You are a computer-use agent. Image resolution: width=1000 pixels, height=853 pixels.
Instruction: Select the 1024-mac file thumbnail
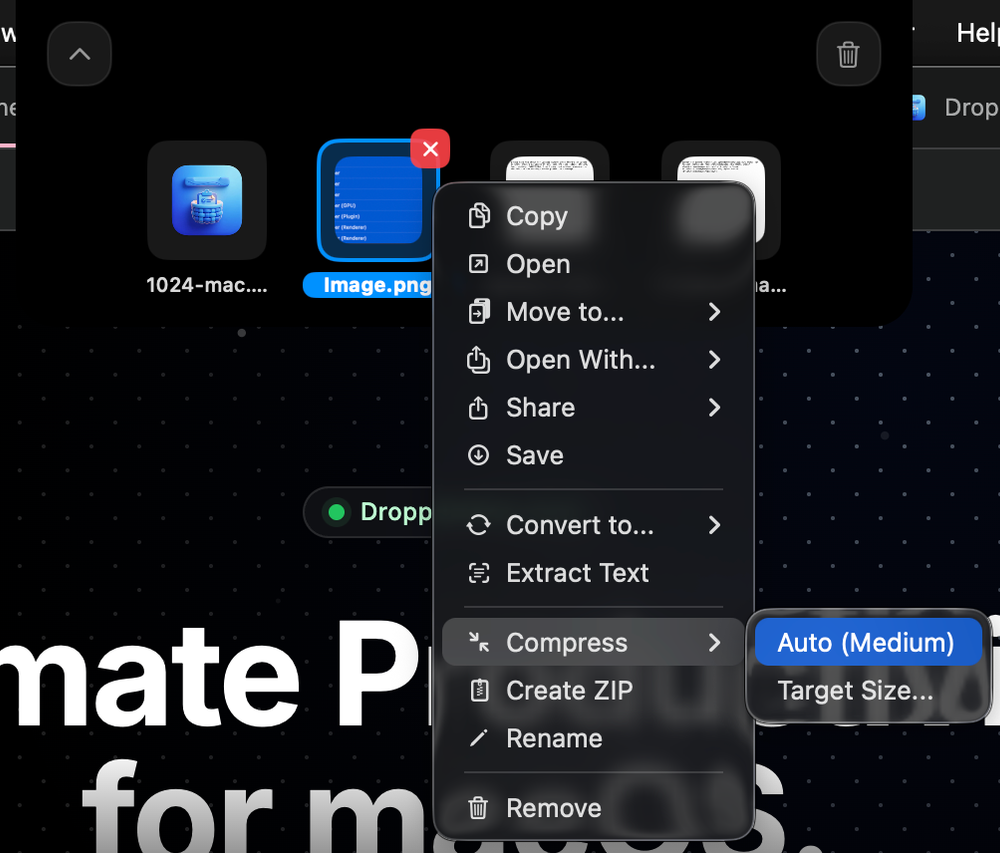(x=207, y=200)
